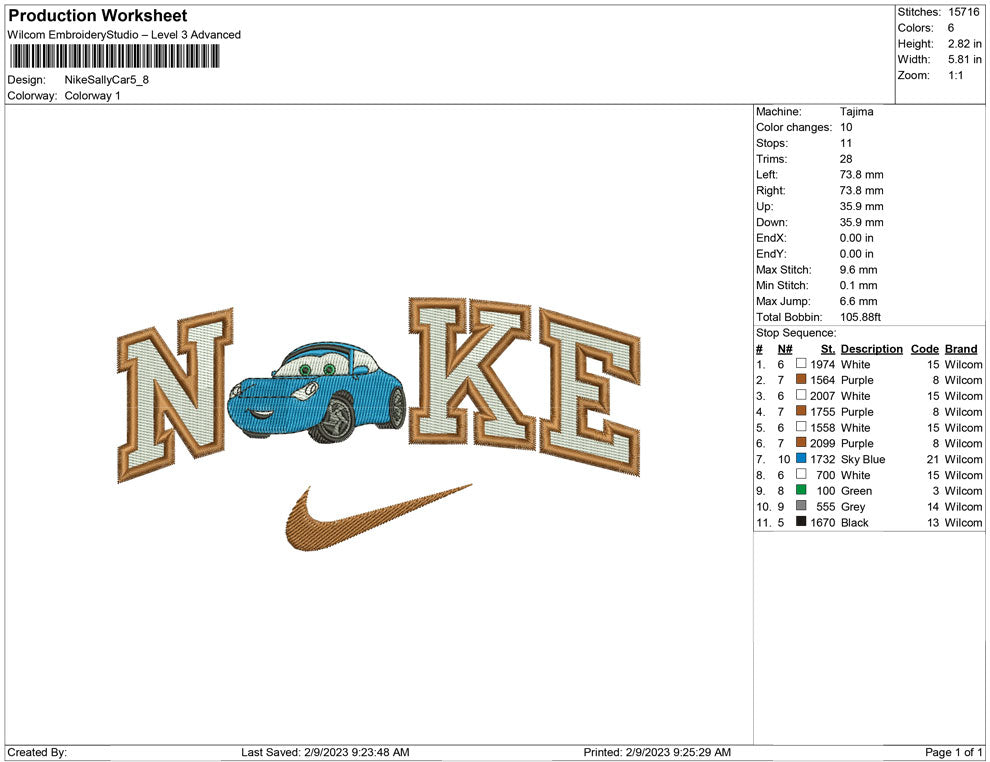990x762 pixels.
Task: Click the Max Stitch value 9.6 mm
Action: (858, 270)
